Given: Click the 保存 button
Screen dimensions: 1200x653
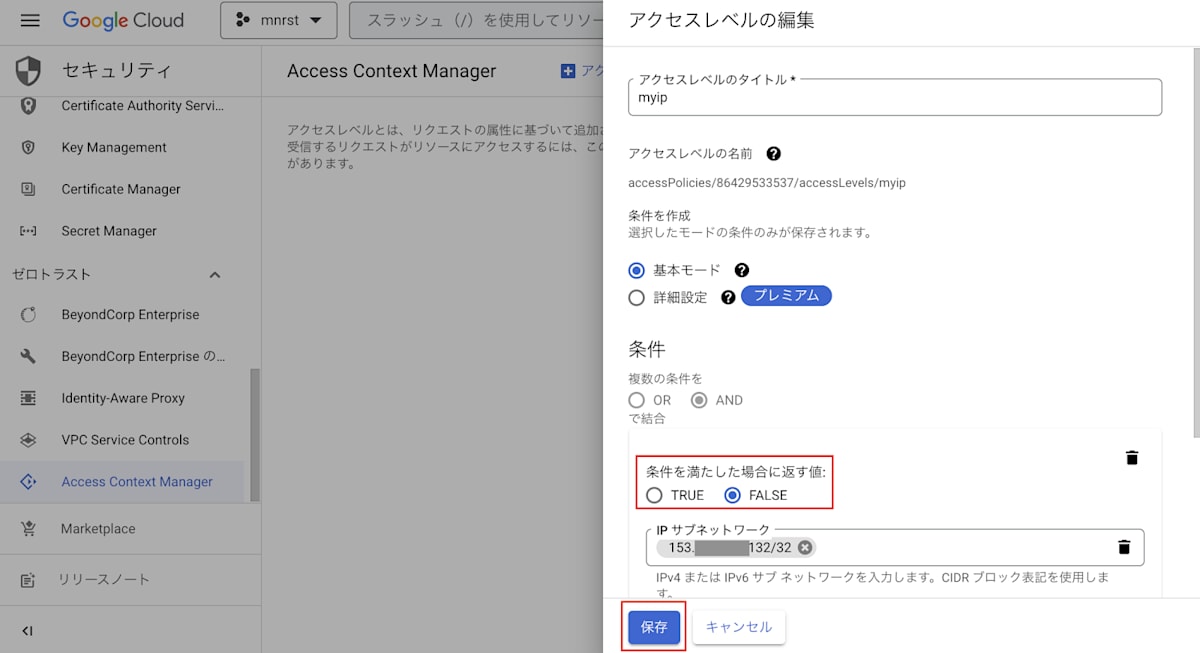Looking at the screenshot, I should point(654,627).
